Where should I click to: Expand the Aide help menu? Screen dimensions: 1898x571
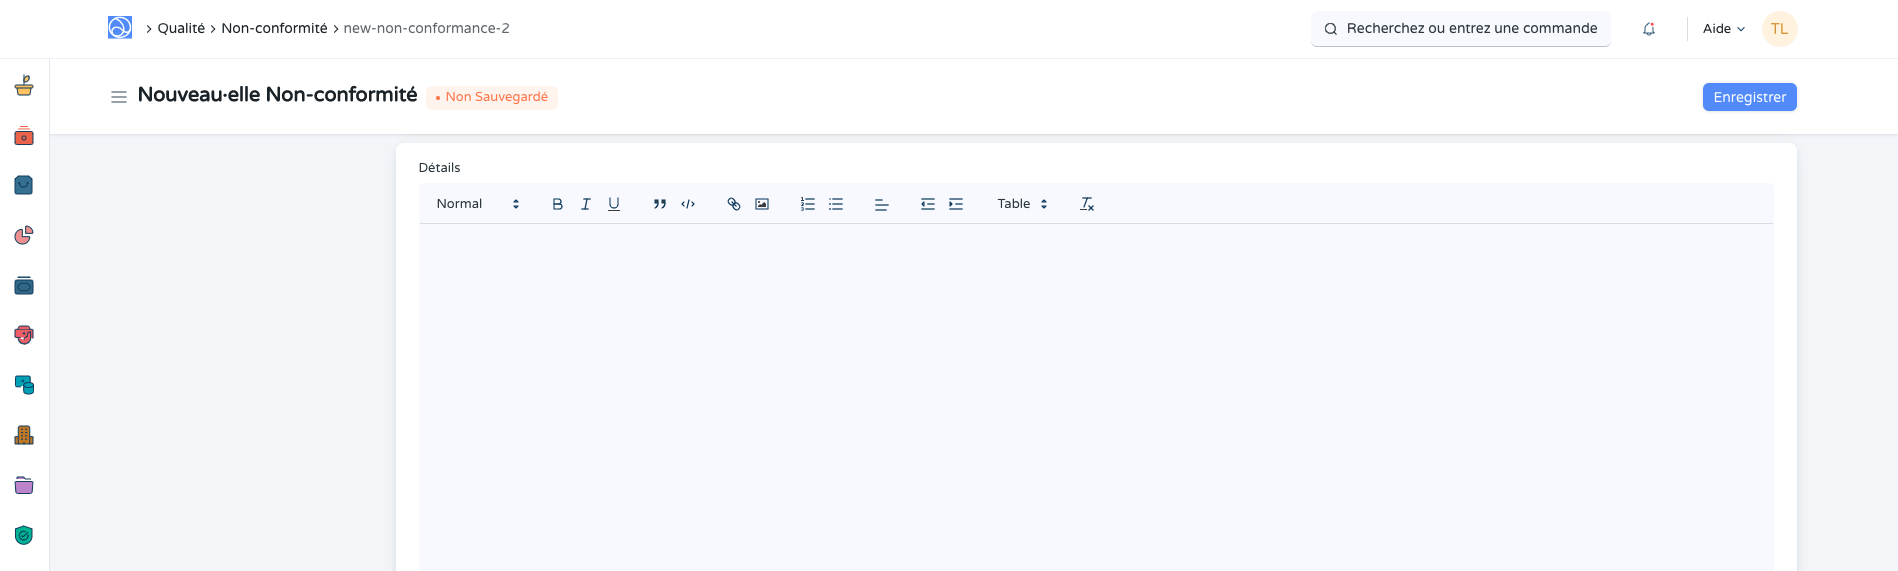tap(1723, 29)
